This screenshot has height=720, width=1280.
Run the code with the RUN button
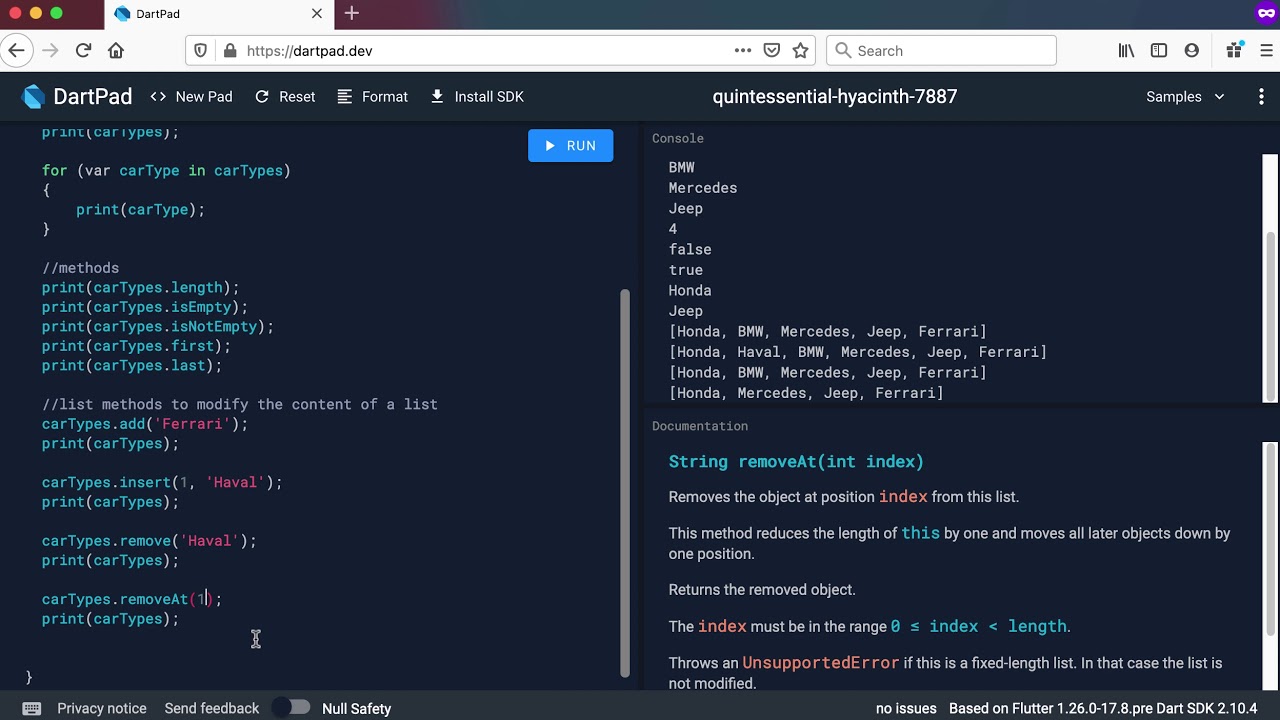tap(570, 145)
